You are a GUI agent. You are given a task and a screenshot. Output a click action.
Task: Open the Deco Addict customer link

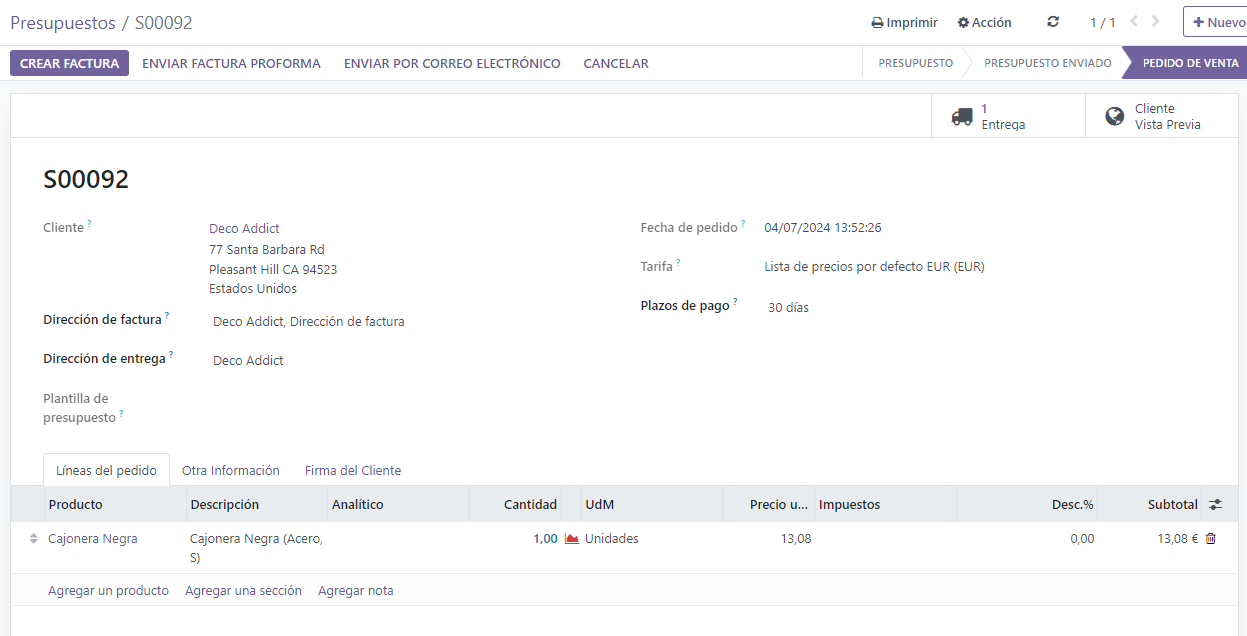click(243, 228)
